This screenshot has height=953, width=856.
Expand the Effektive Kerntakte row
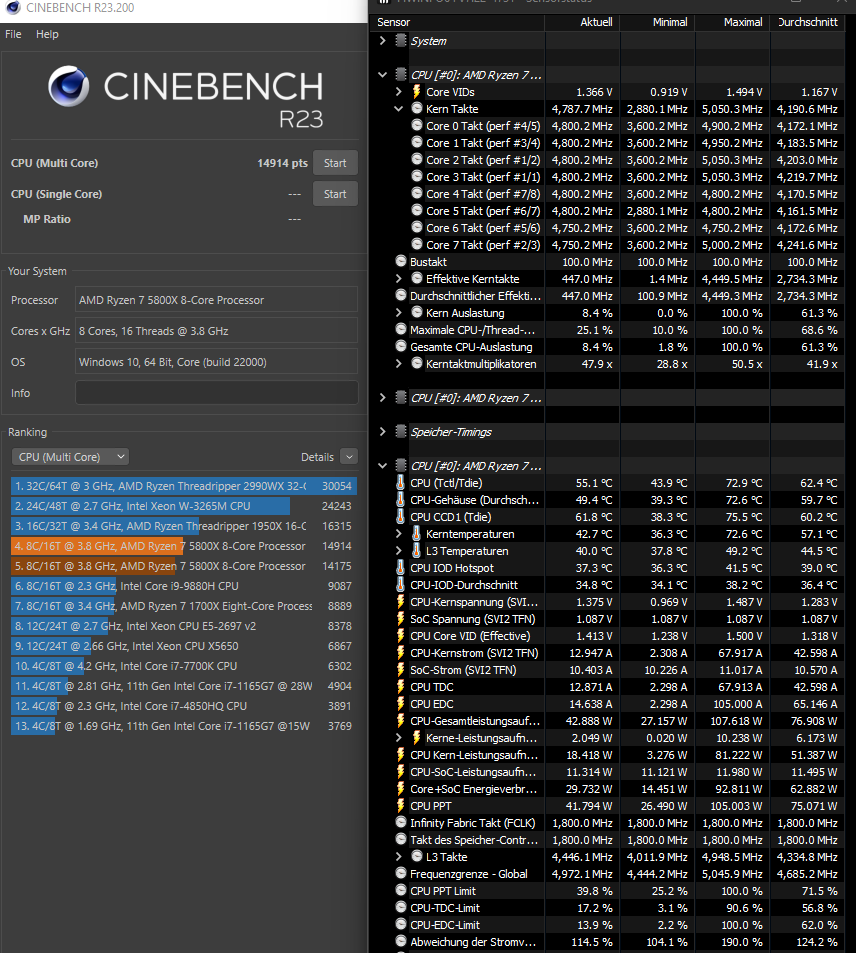pos(399,278)
